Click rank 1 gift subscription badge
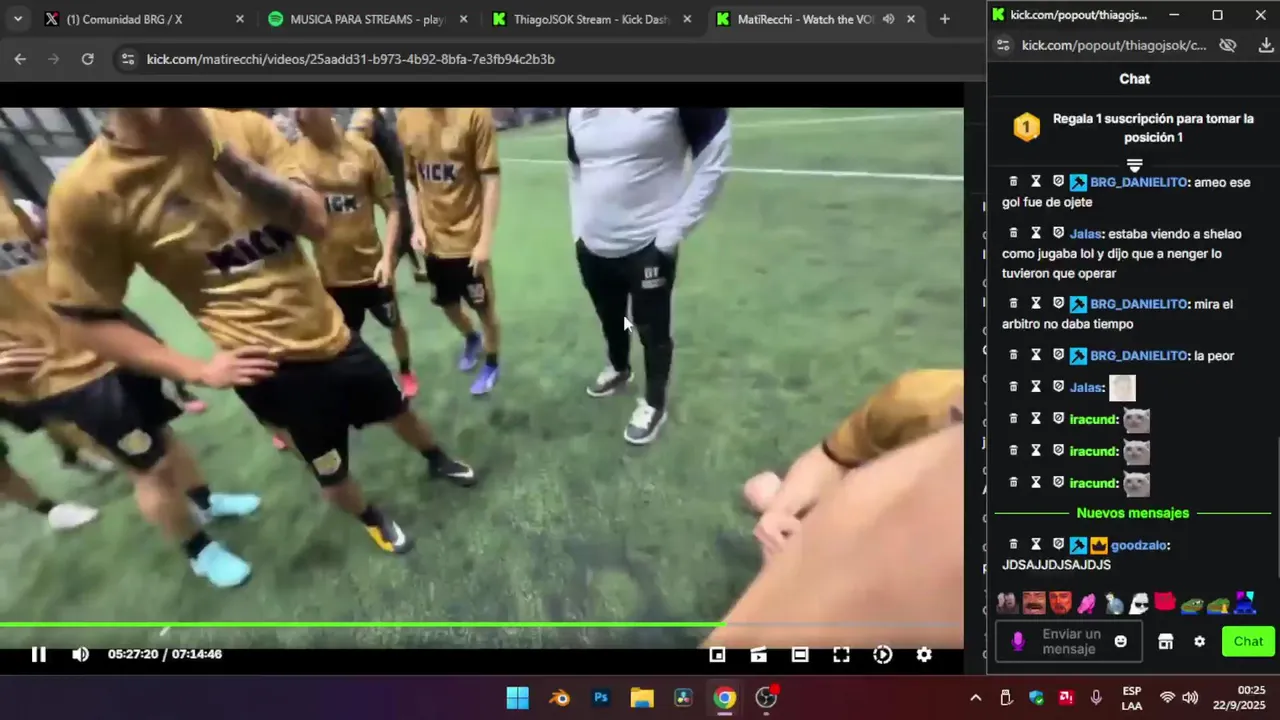This screenshot has width=1280, height=720. tap(1026, 127)
